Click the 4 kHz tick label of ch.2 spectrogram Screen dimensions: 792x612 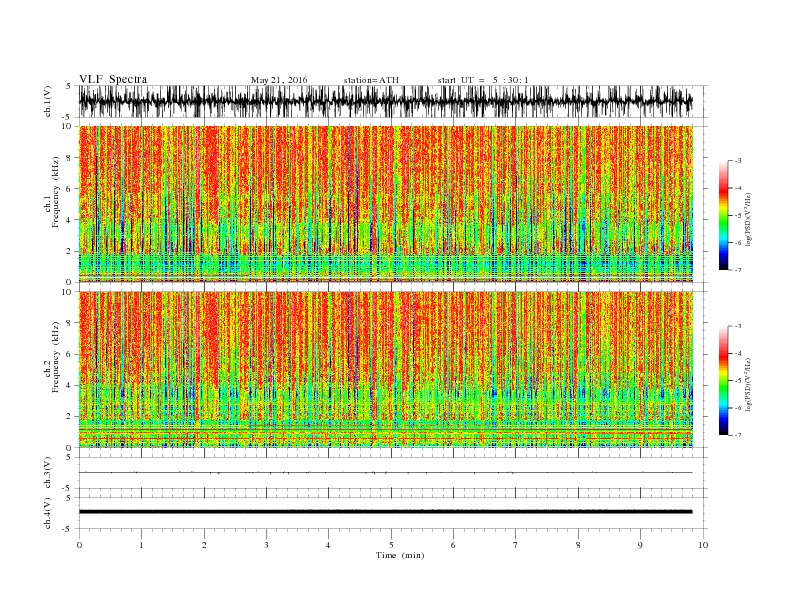pyautogui.click(x=69, y=386)
